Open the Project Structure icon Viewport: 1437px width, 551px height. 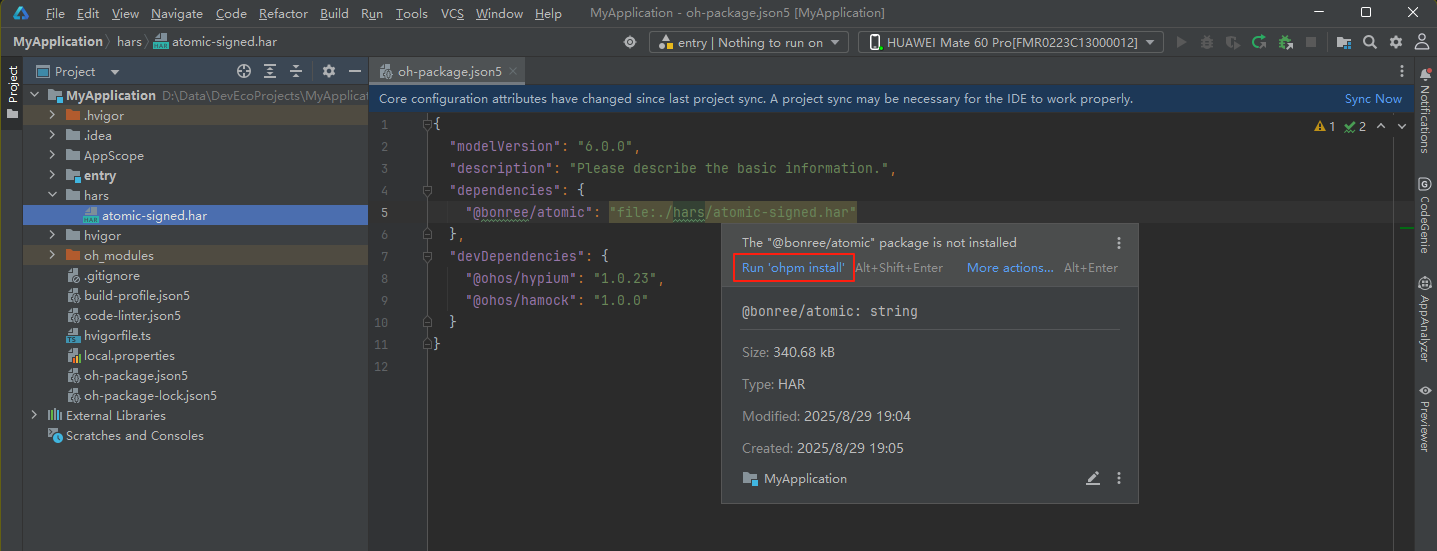[1344, 42]
